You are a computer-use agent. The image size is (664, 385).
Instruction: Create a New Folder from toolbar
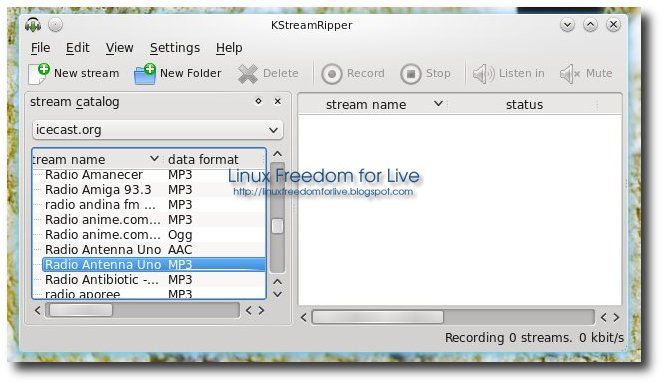[177, 74]
